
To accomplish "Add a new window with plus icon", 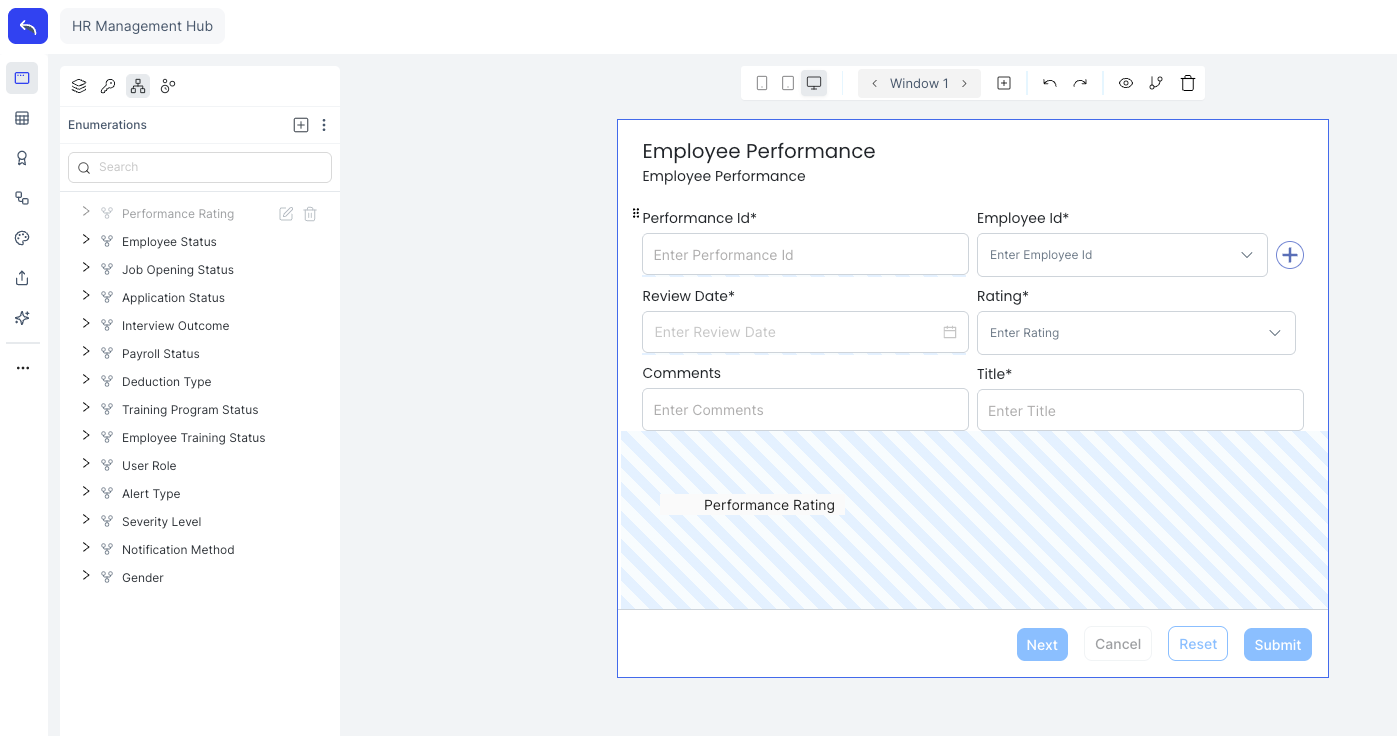I will point(1004,84).
